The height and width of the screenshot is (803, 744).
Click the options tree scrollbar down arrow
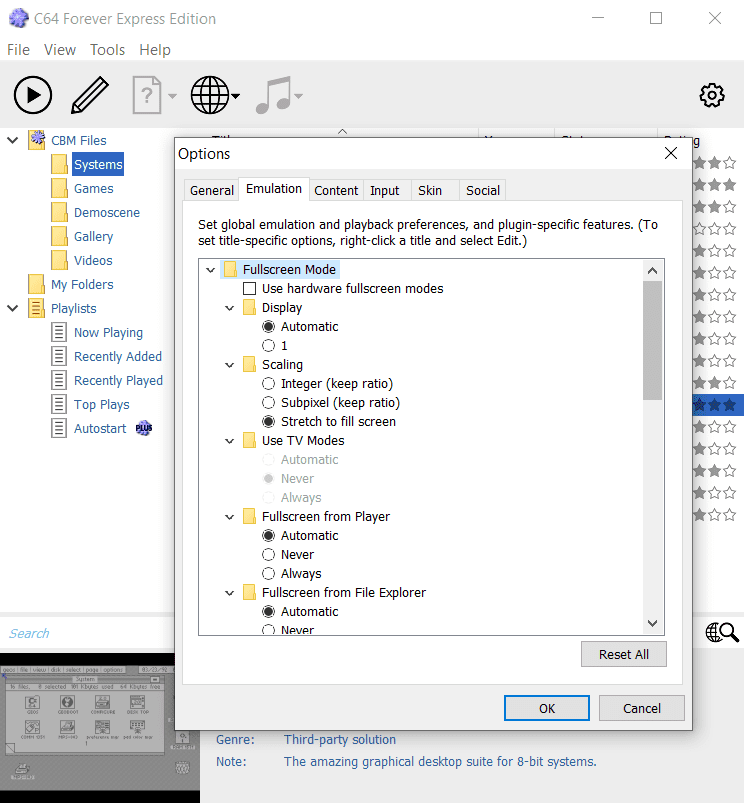(x=652, y=623)
